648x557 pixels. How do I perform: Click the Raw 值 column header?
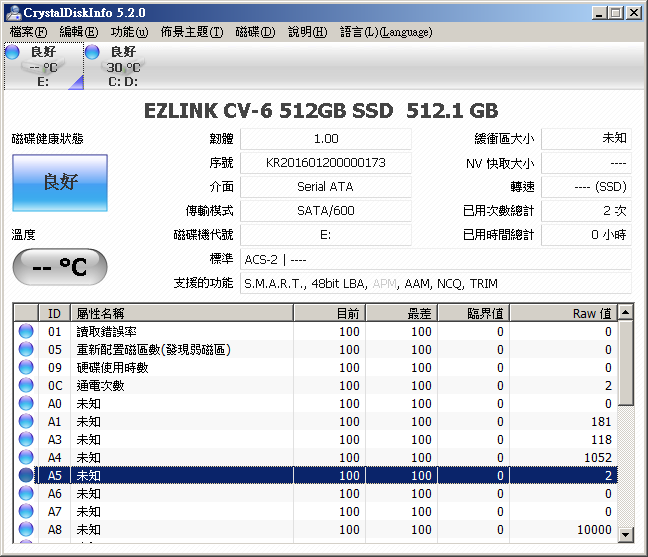point(564,313)
